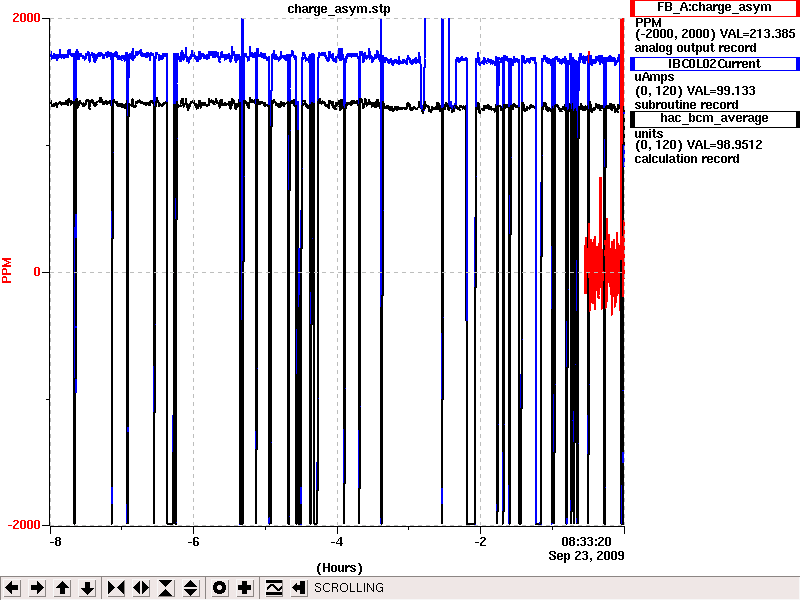
Task: Pan the plot left with the left arrow
Action: click(12, 588)
